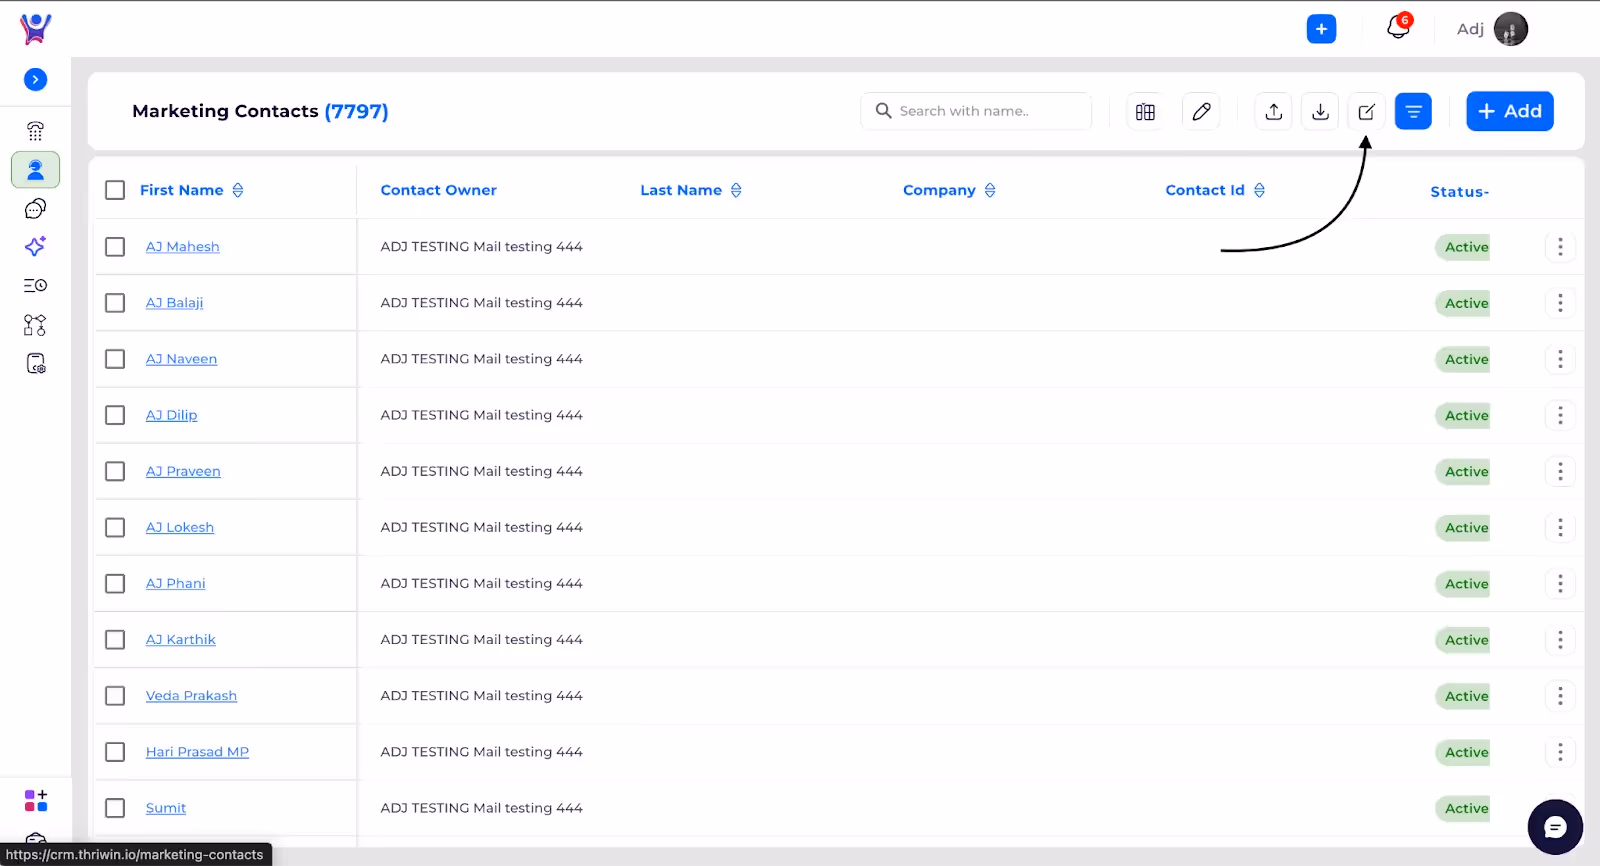This screenshot has width=1600, height=866.
Task: Open the Sumit contact link
Action: 166,807
